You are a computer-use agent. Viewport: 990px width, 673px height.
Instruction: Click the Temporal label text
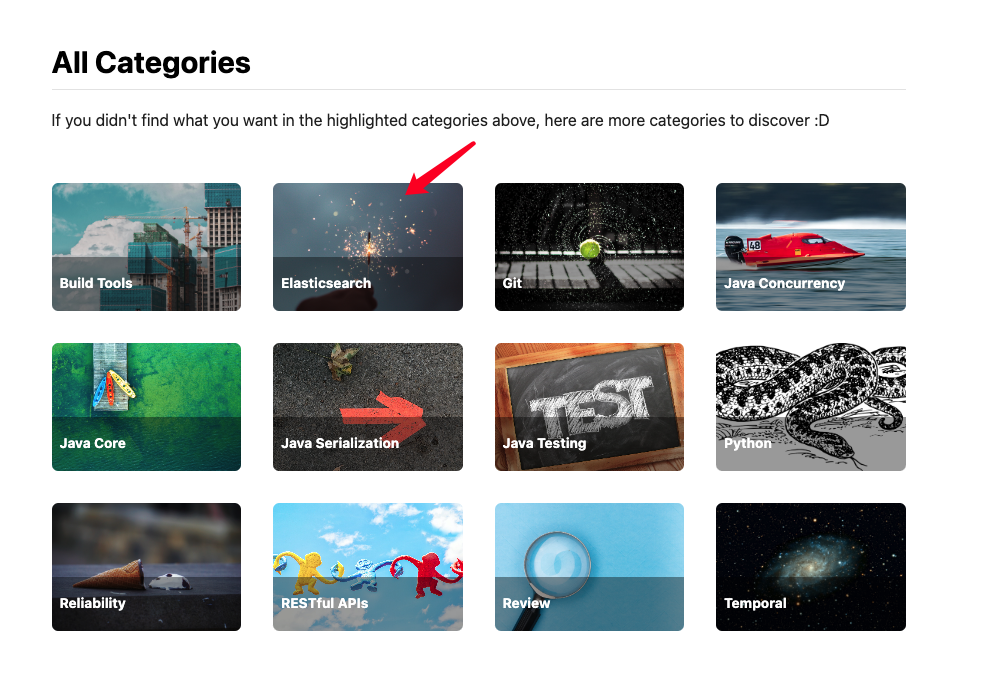click(x=755, y=604)
